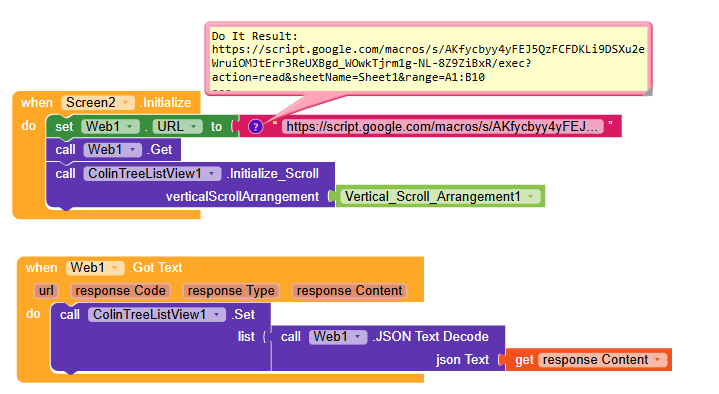The image size is (719, 394).
Task: Click the purple question mark comment icon
Action: click(255, 127)
